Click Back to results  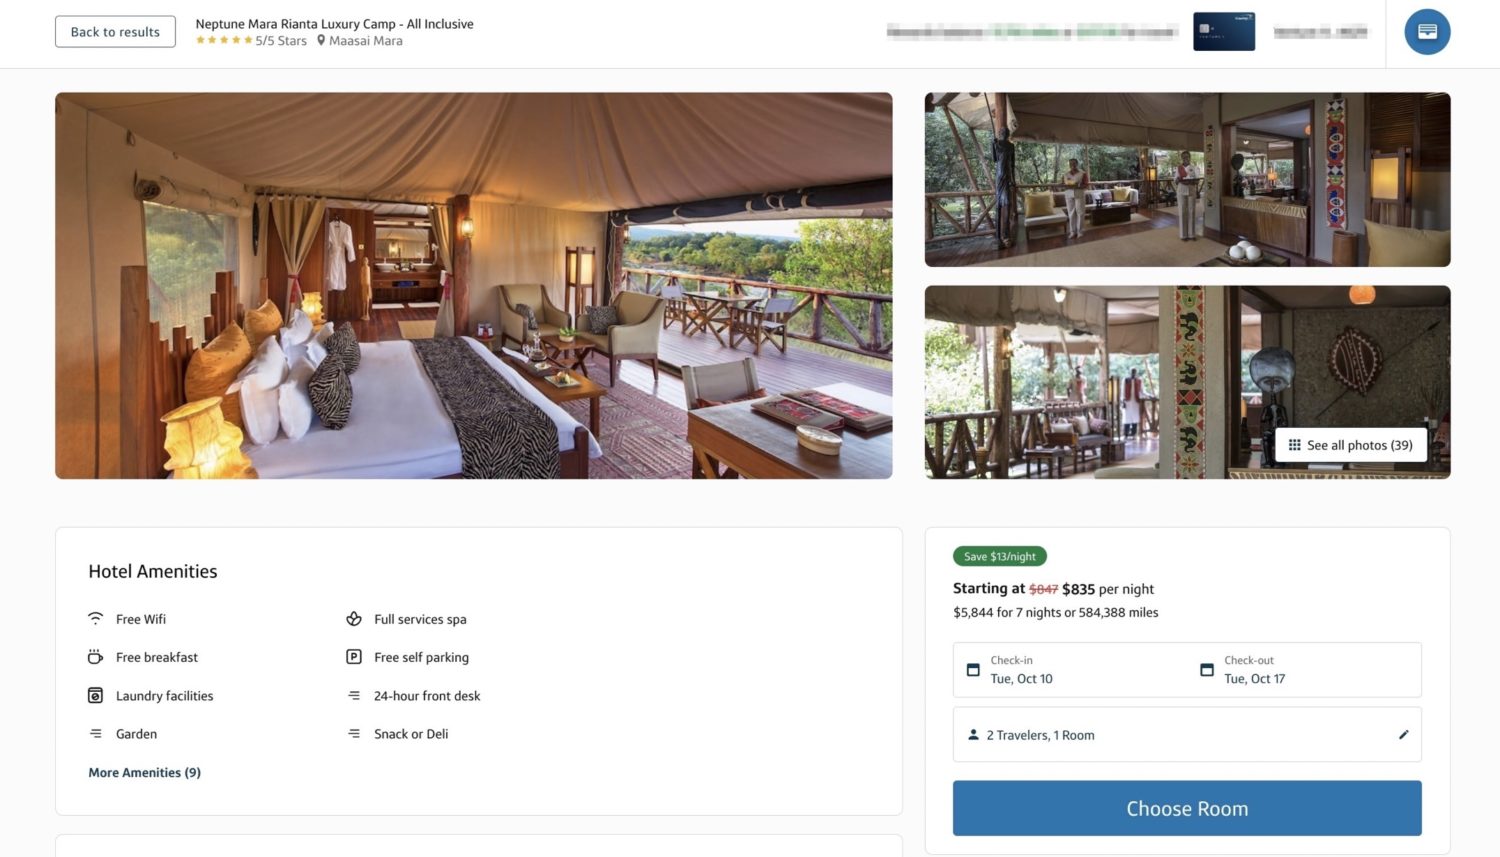(x=115, y=31)
